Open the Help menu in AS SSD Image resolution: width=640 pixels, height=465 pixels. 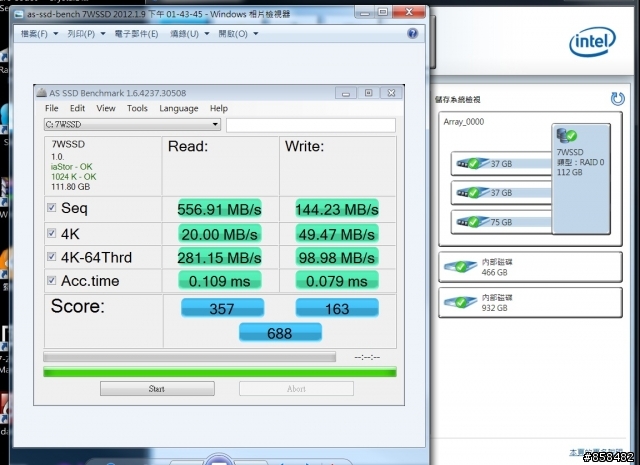219,108
